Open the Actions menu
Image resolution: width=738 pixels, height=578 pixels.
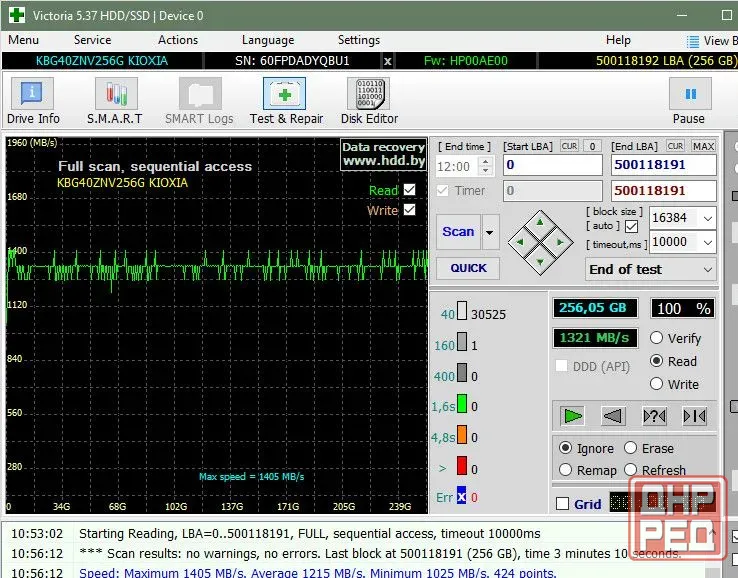pos(178,40)
